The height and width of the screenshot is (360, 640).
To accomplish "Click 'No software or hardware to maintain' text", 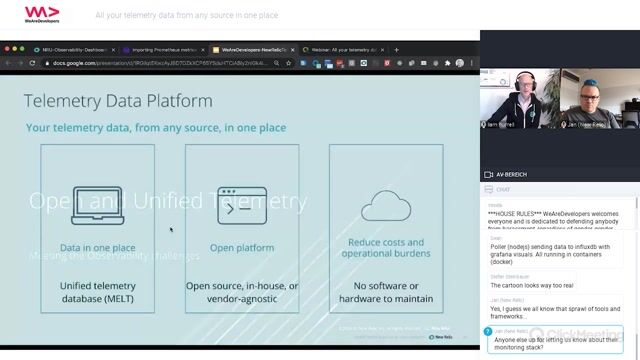I will (386, 292).
